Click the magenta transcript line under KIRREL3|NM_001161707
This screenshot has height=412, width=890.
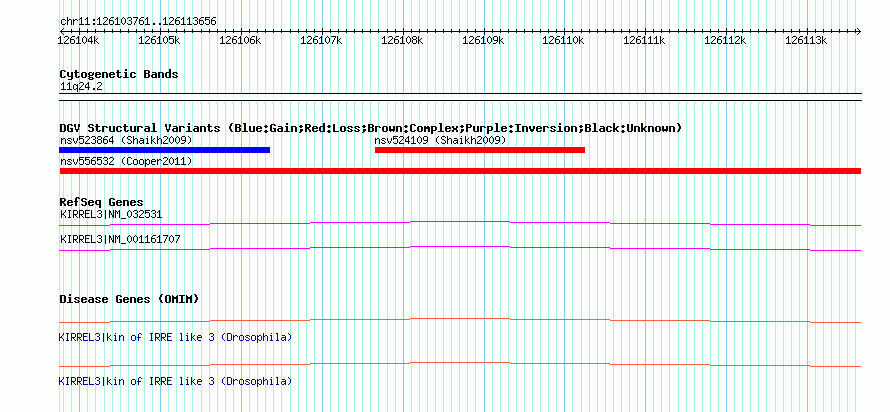pos(460,248)
